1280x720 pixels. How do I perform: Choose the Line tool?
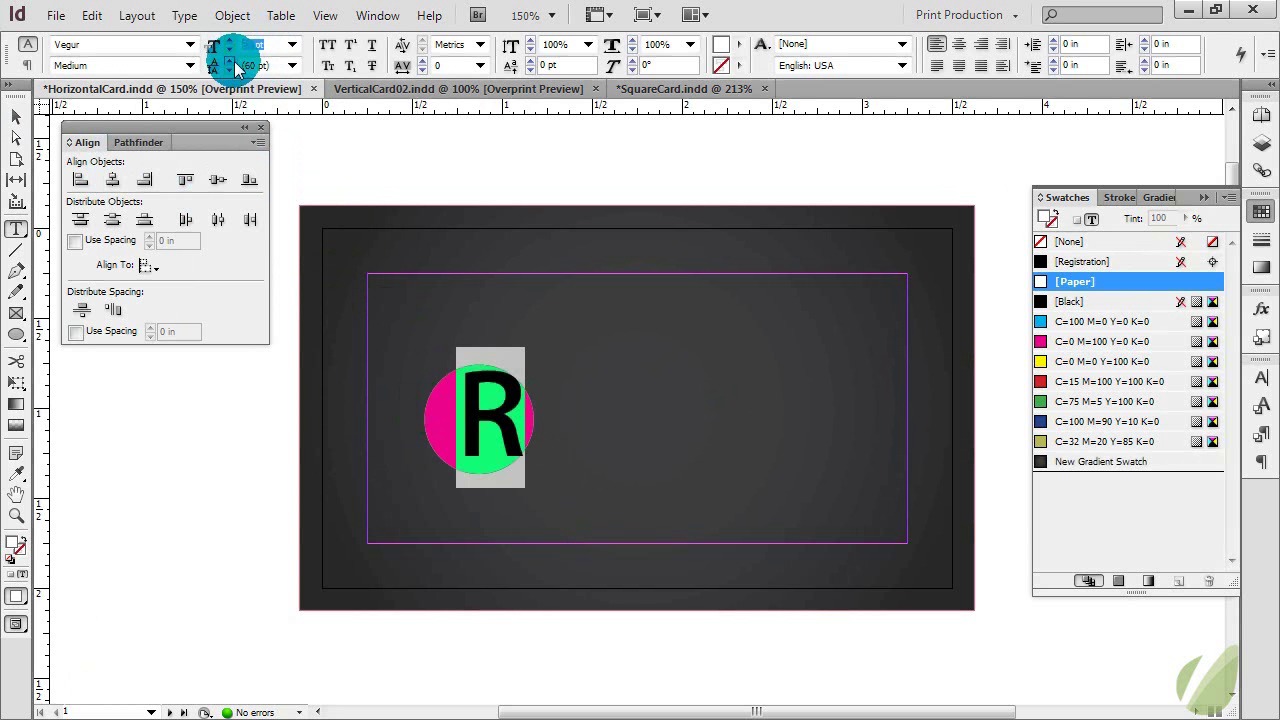16,250
